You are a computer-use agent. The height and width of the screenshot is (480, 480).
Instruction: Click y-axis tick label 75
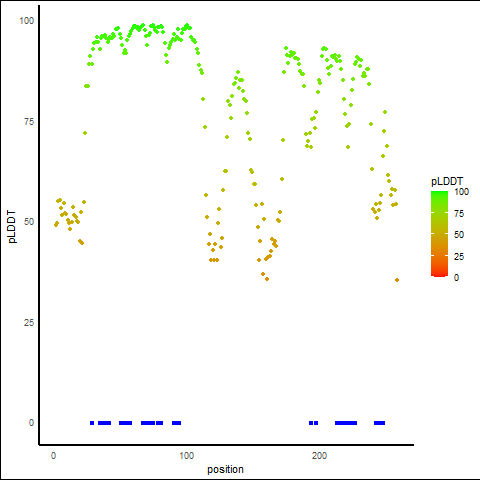pos(29,122)
